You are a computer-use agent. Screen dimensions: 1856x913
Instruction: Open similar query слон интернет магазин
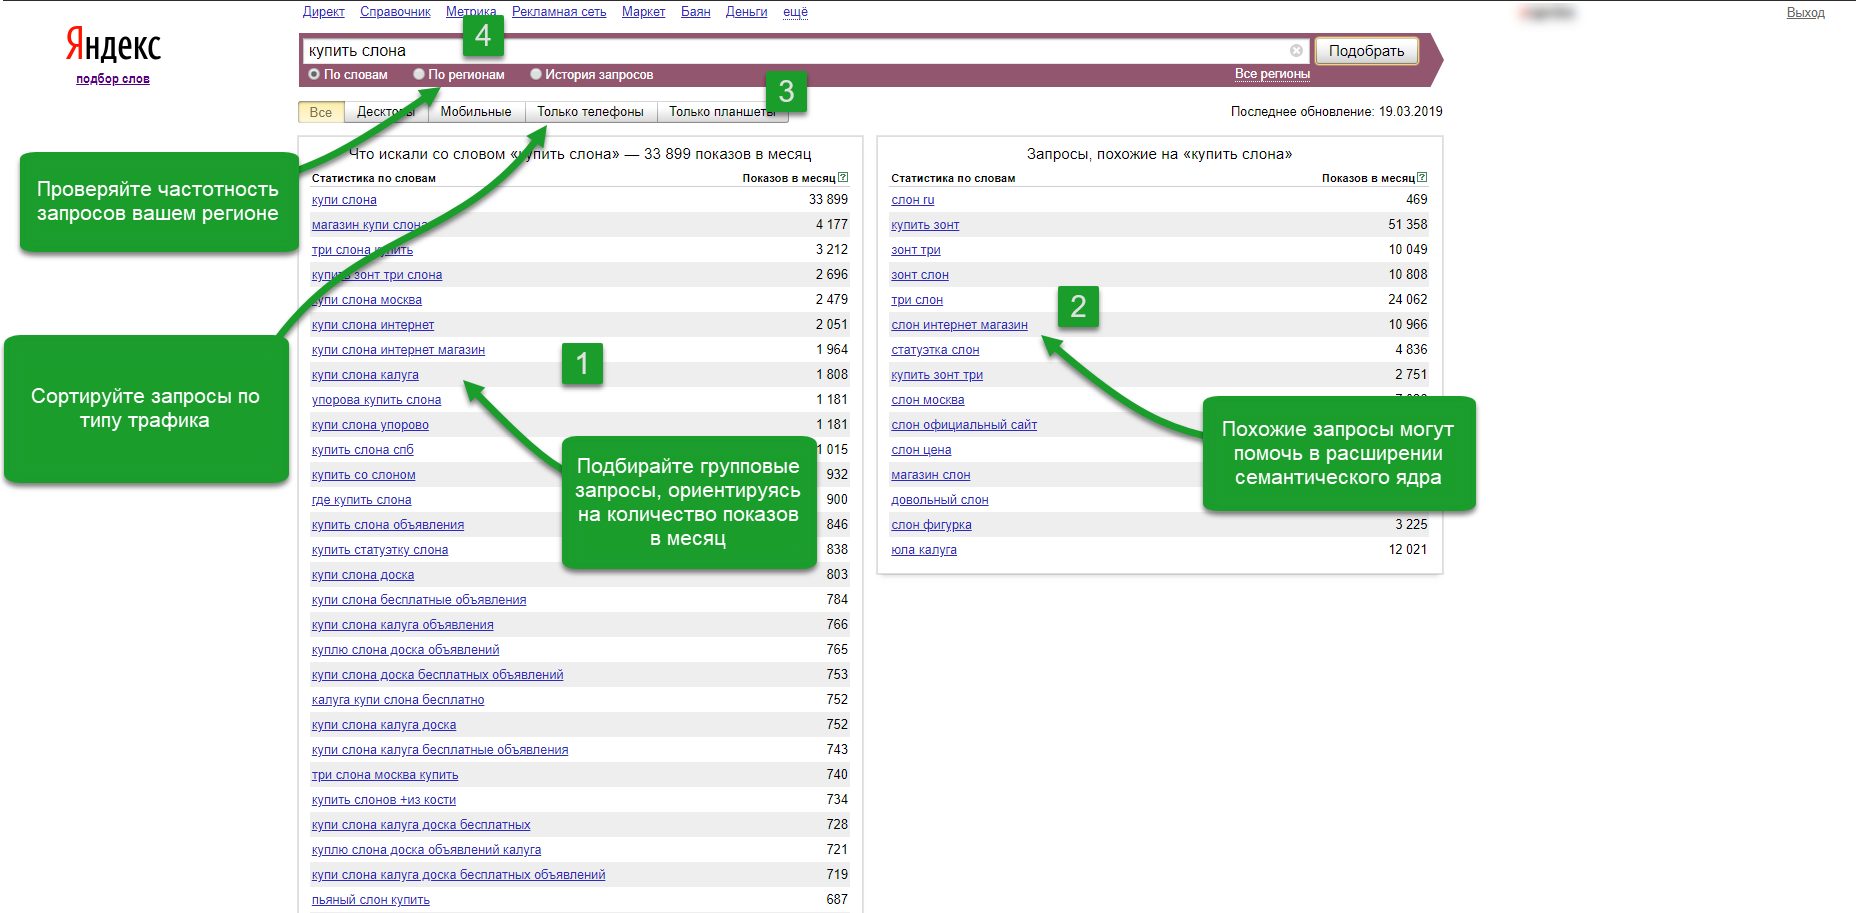(960, 325)
